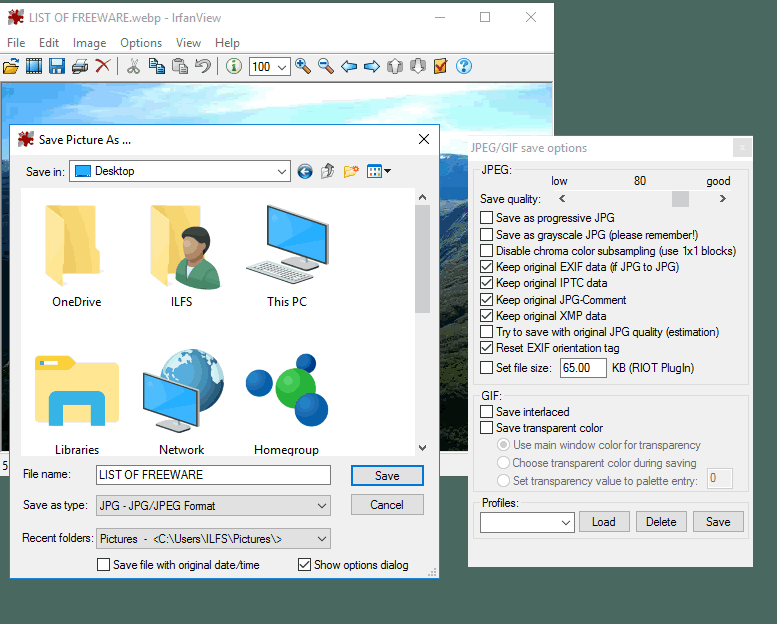The width and height of the screenshot is (777, 624).
Task: Enable Save as progressive JPG
Action: (x=487, y=218)
